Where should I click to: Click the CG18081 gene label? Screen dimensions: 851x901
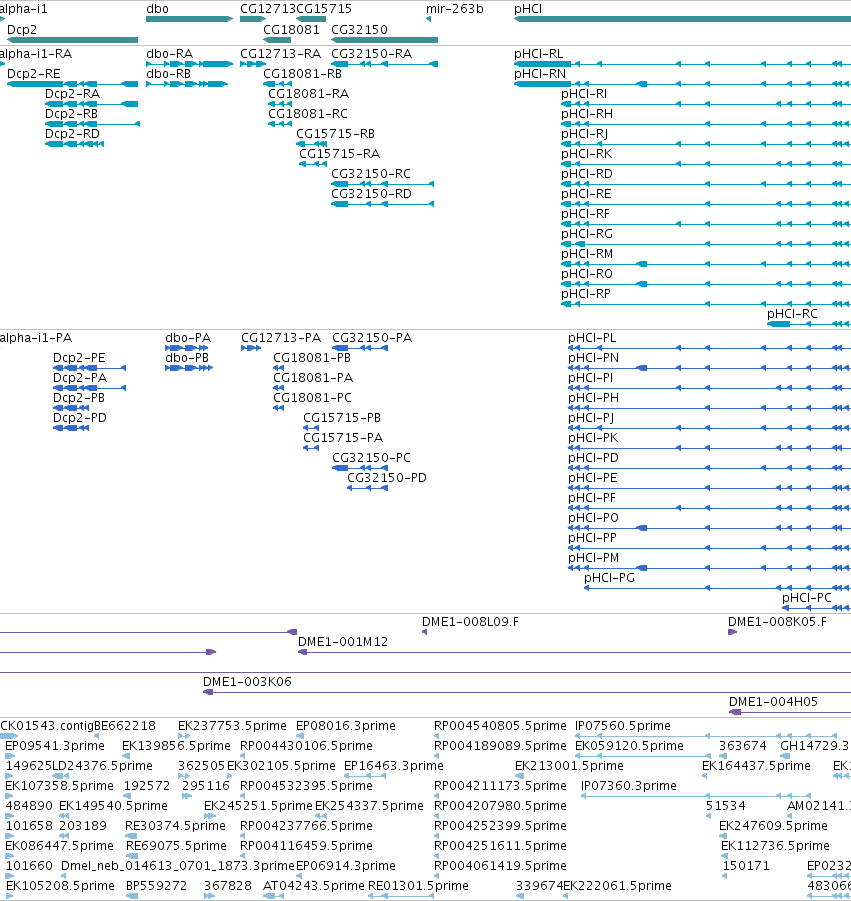click(x=291, y=29)
